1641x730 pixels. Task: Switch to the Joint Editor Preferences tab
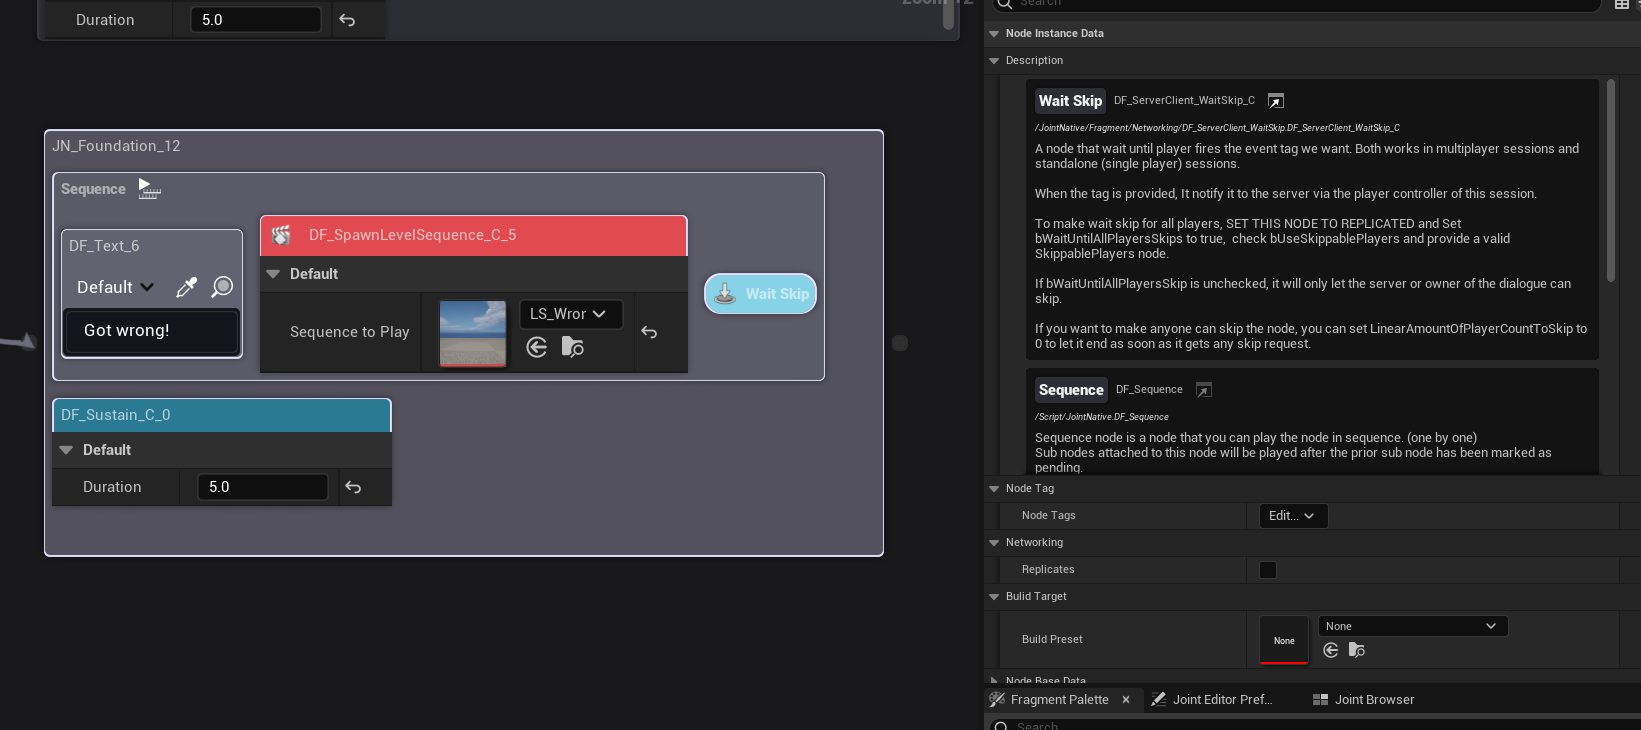(1212, 700)
